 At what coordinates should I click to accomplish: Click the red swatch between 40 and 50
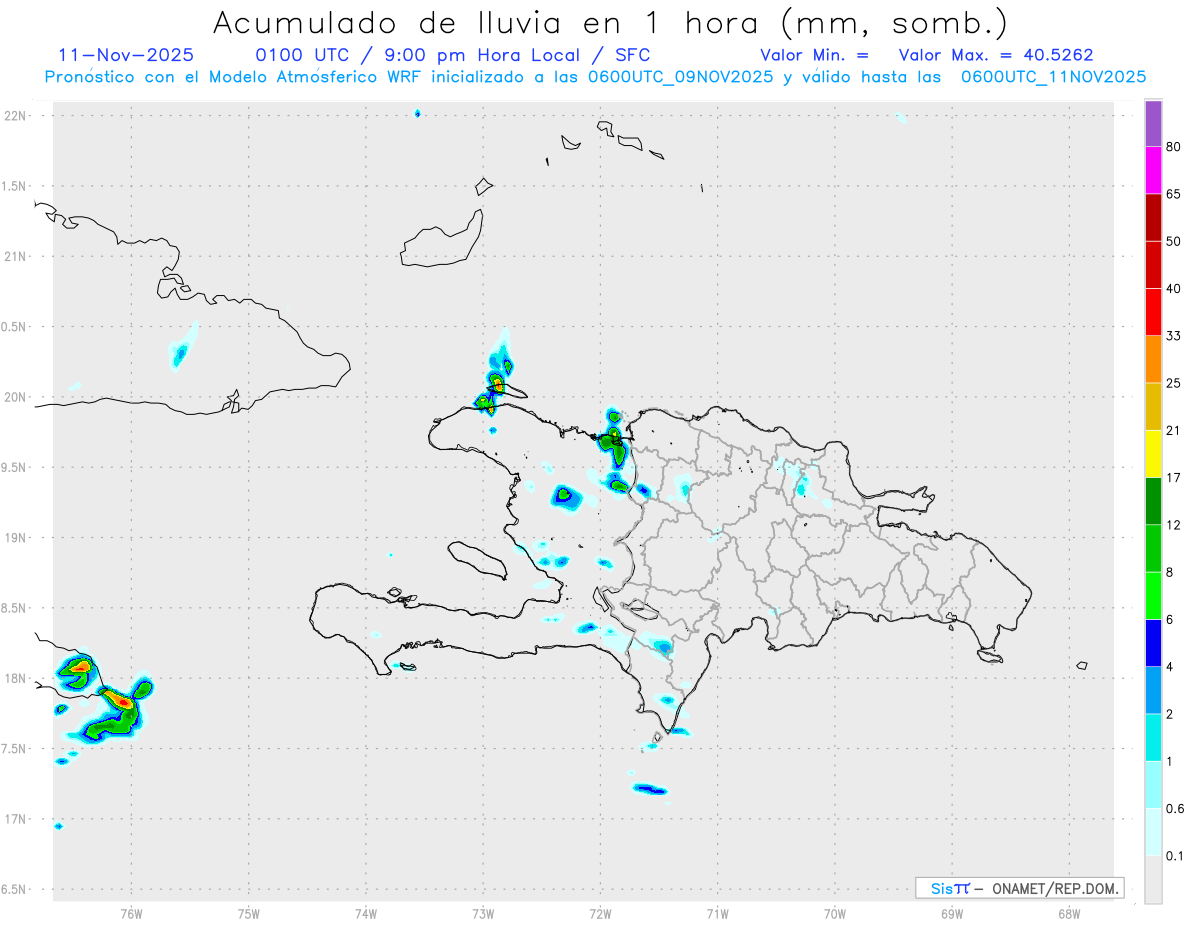point(1153,265)
